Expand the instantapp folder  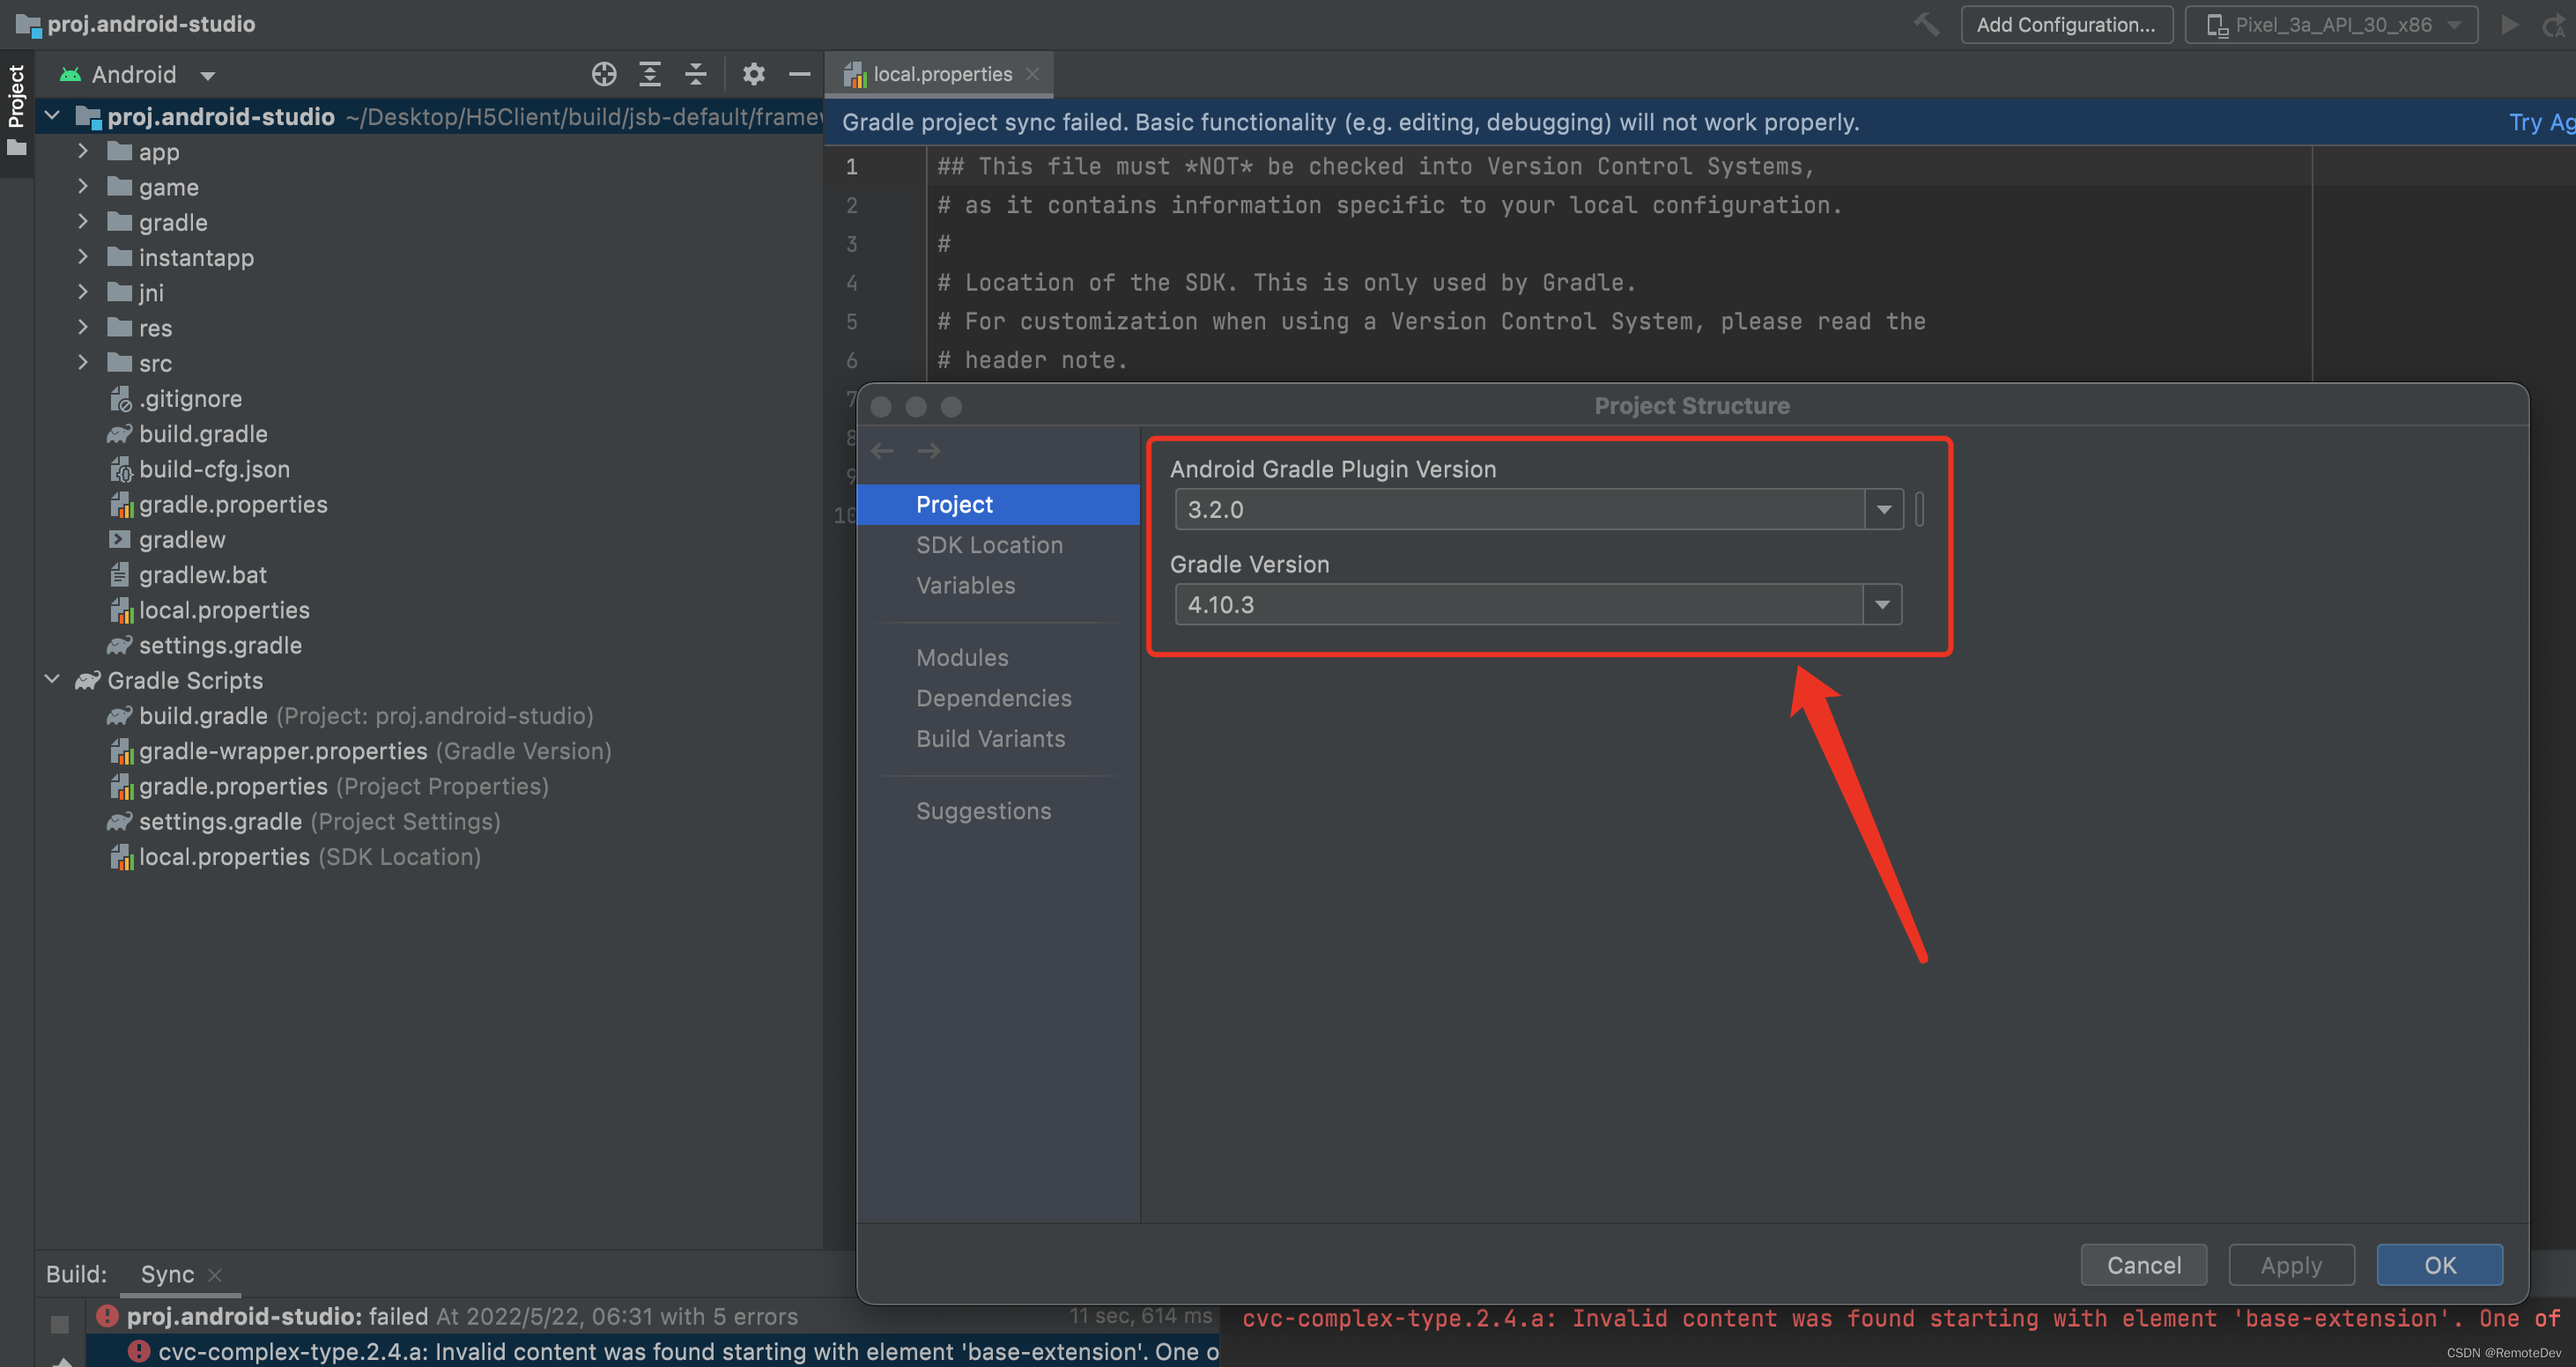[x=83, y=257]
